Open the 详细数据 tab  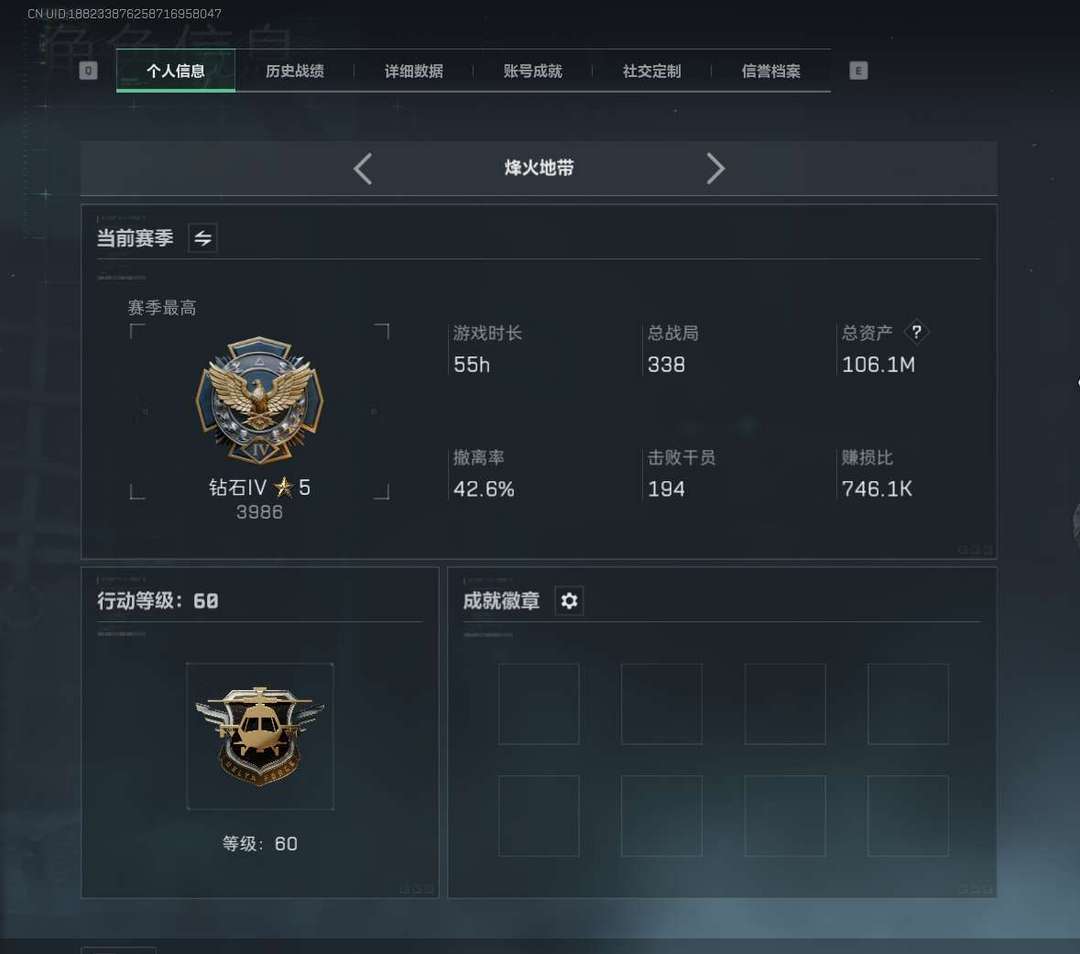[414, 71]
